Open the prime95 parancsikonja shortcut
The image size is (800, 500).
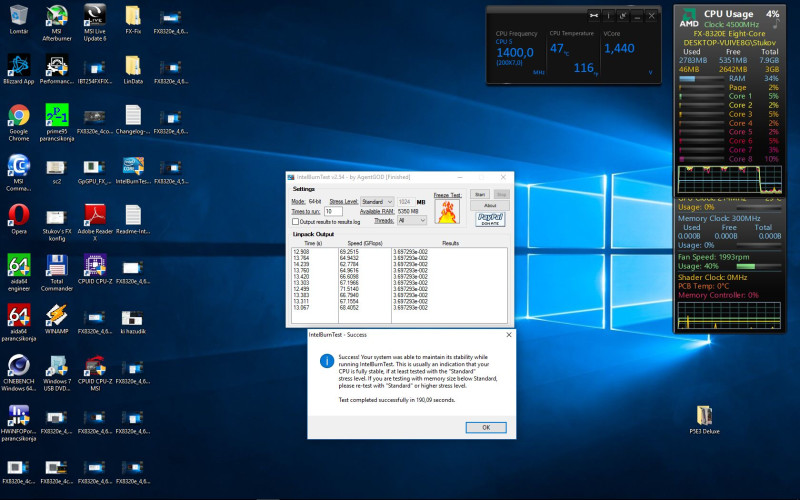pos(57,115)
